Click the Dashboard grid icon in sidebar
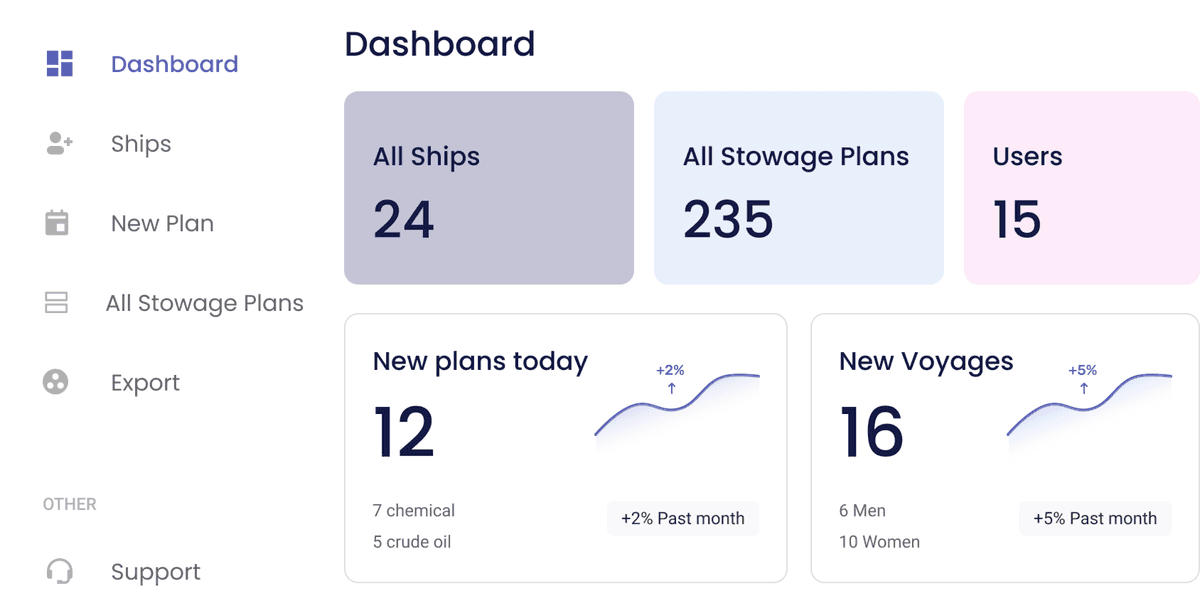Viewport: 1200px width, 609px height. (x=60, y=62)
